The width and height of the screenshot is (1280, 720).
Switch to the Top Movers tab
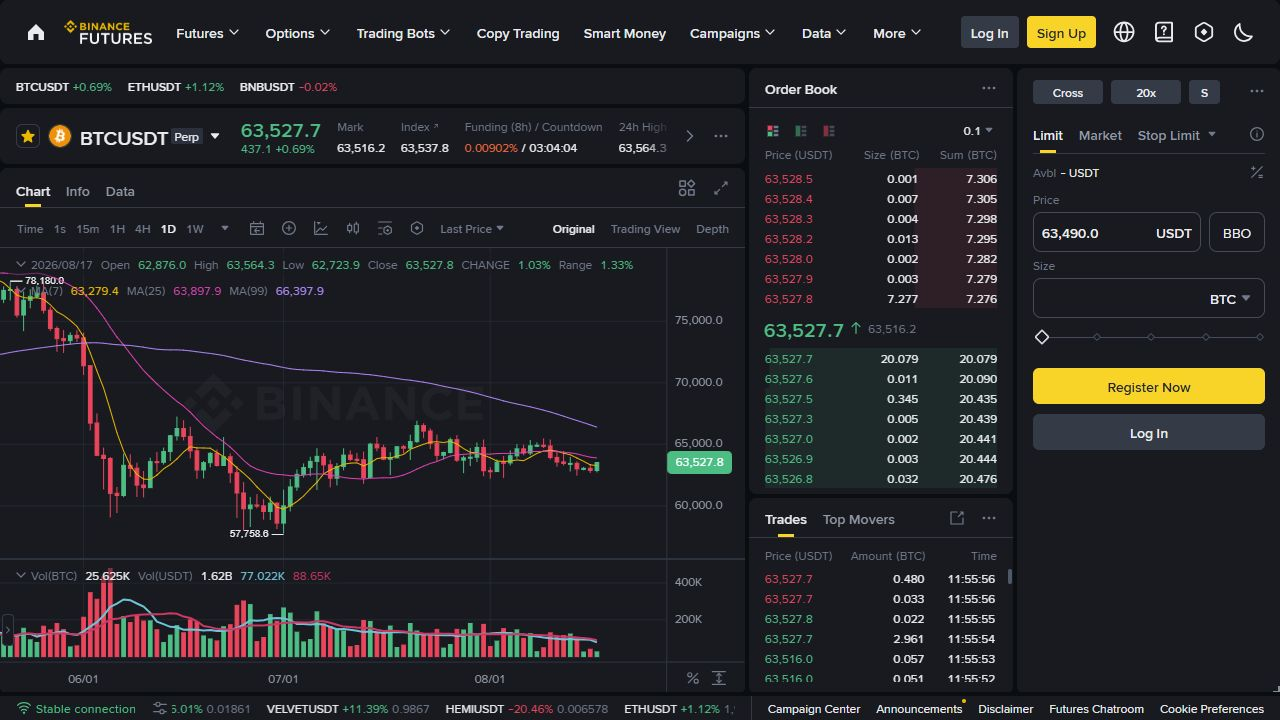[859, 519]
